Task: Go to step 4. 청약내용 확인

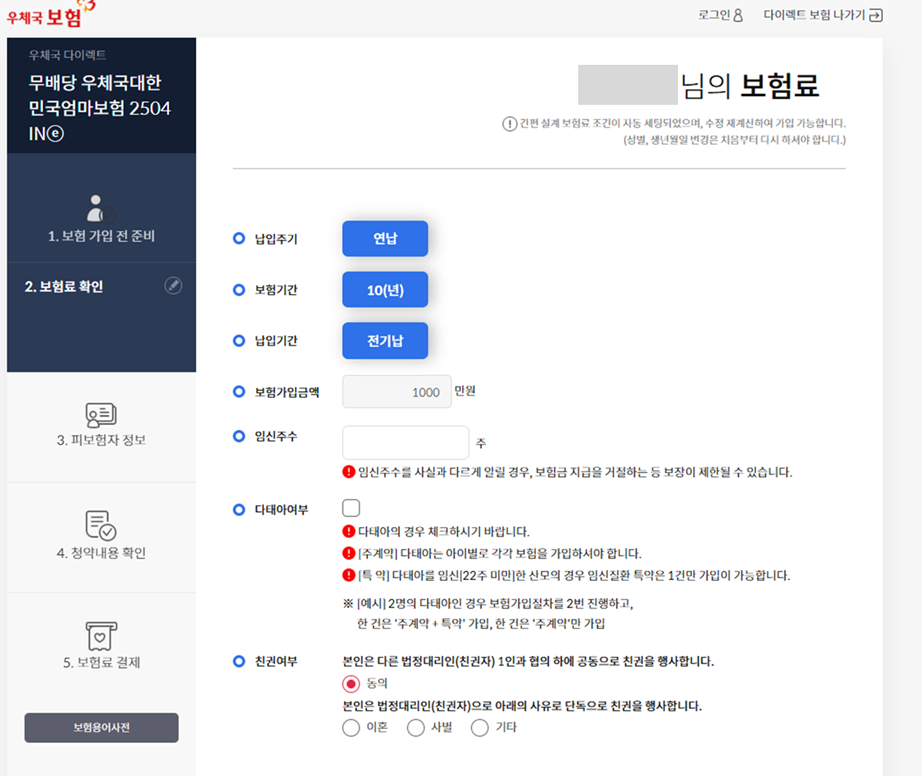Action: point(101,553)
